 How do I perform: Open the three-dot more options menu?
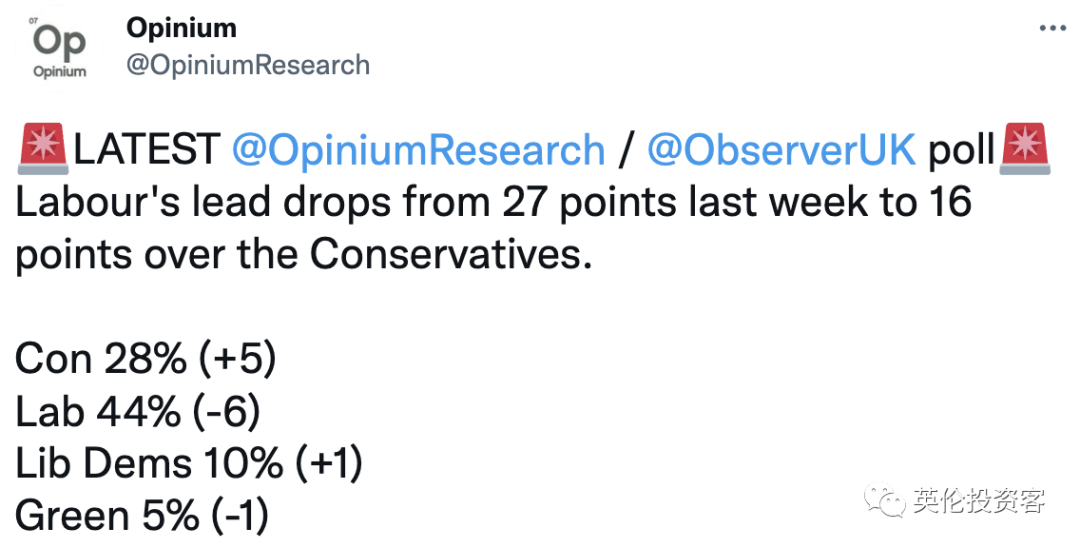pyautogui.click(x=1052, y=28)
